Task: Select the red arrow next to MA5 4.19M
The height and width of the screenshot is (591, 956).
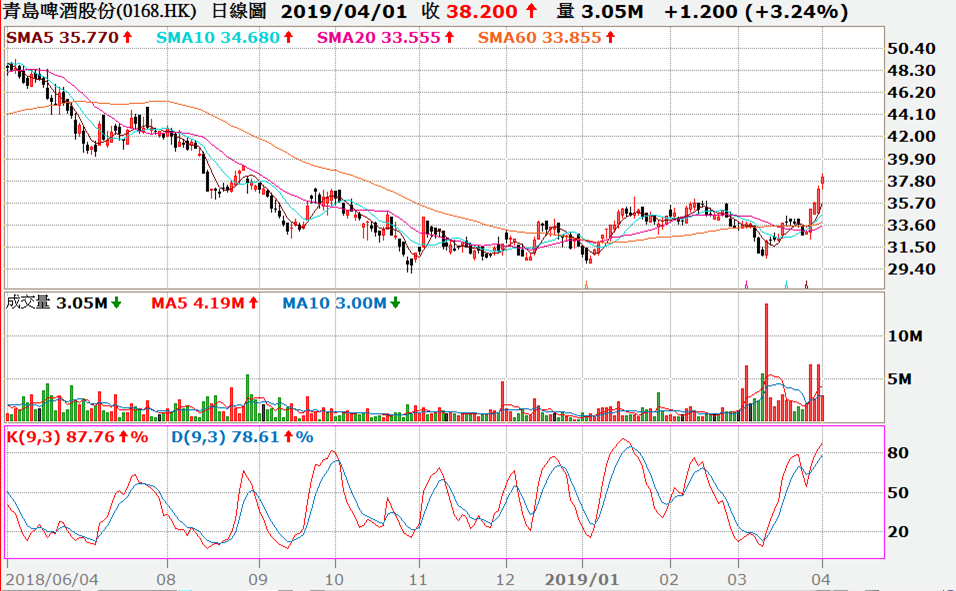Action: (254, 303)
